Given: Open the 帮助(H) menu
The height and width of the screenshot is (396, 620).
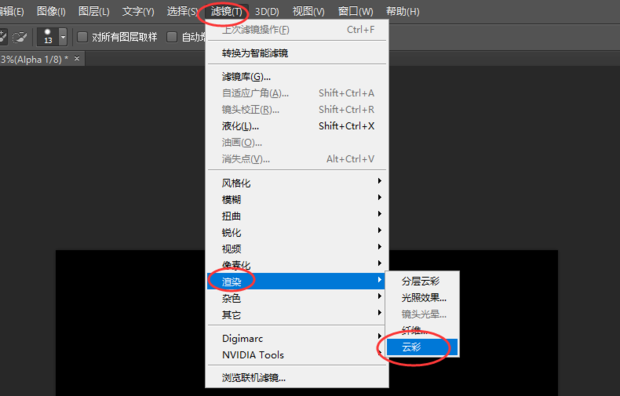Looking at the screenshot, I should point(403,11).
